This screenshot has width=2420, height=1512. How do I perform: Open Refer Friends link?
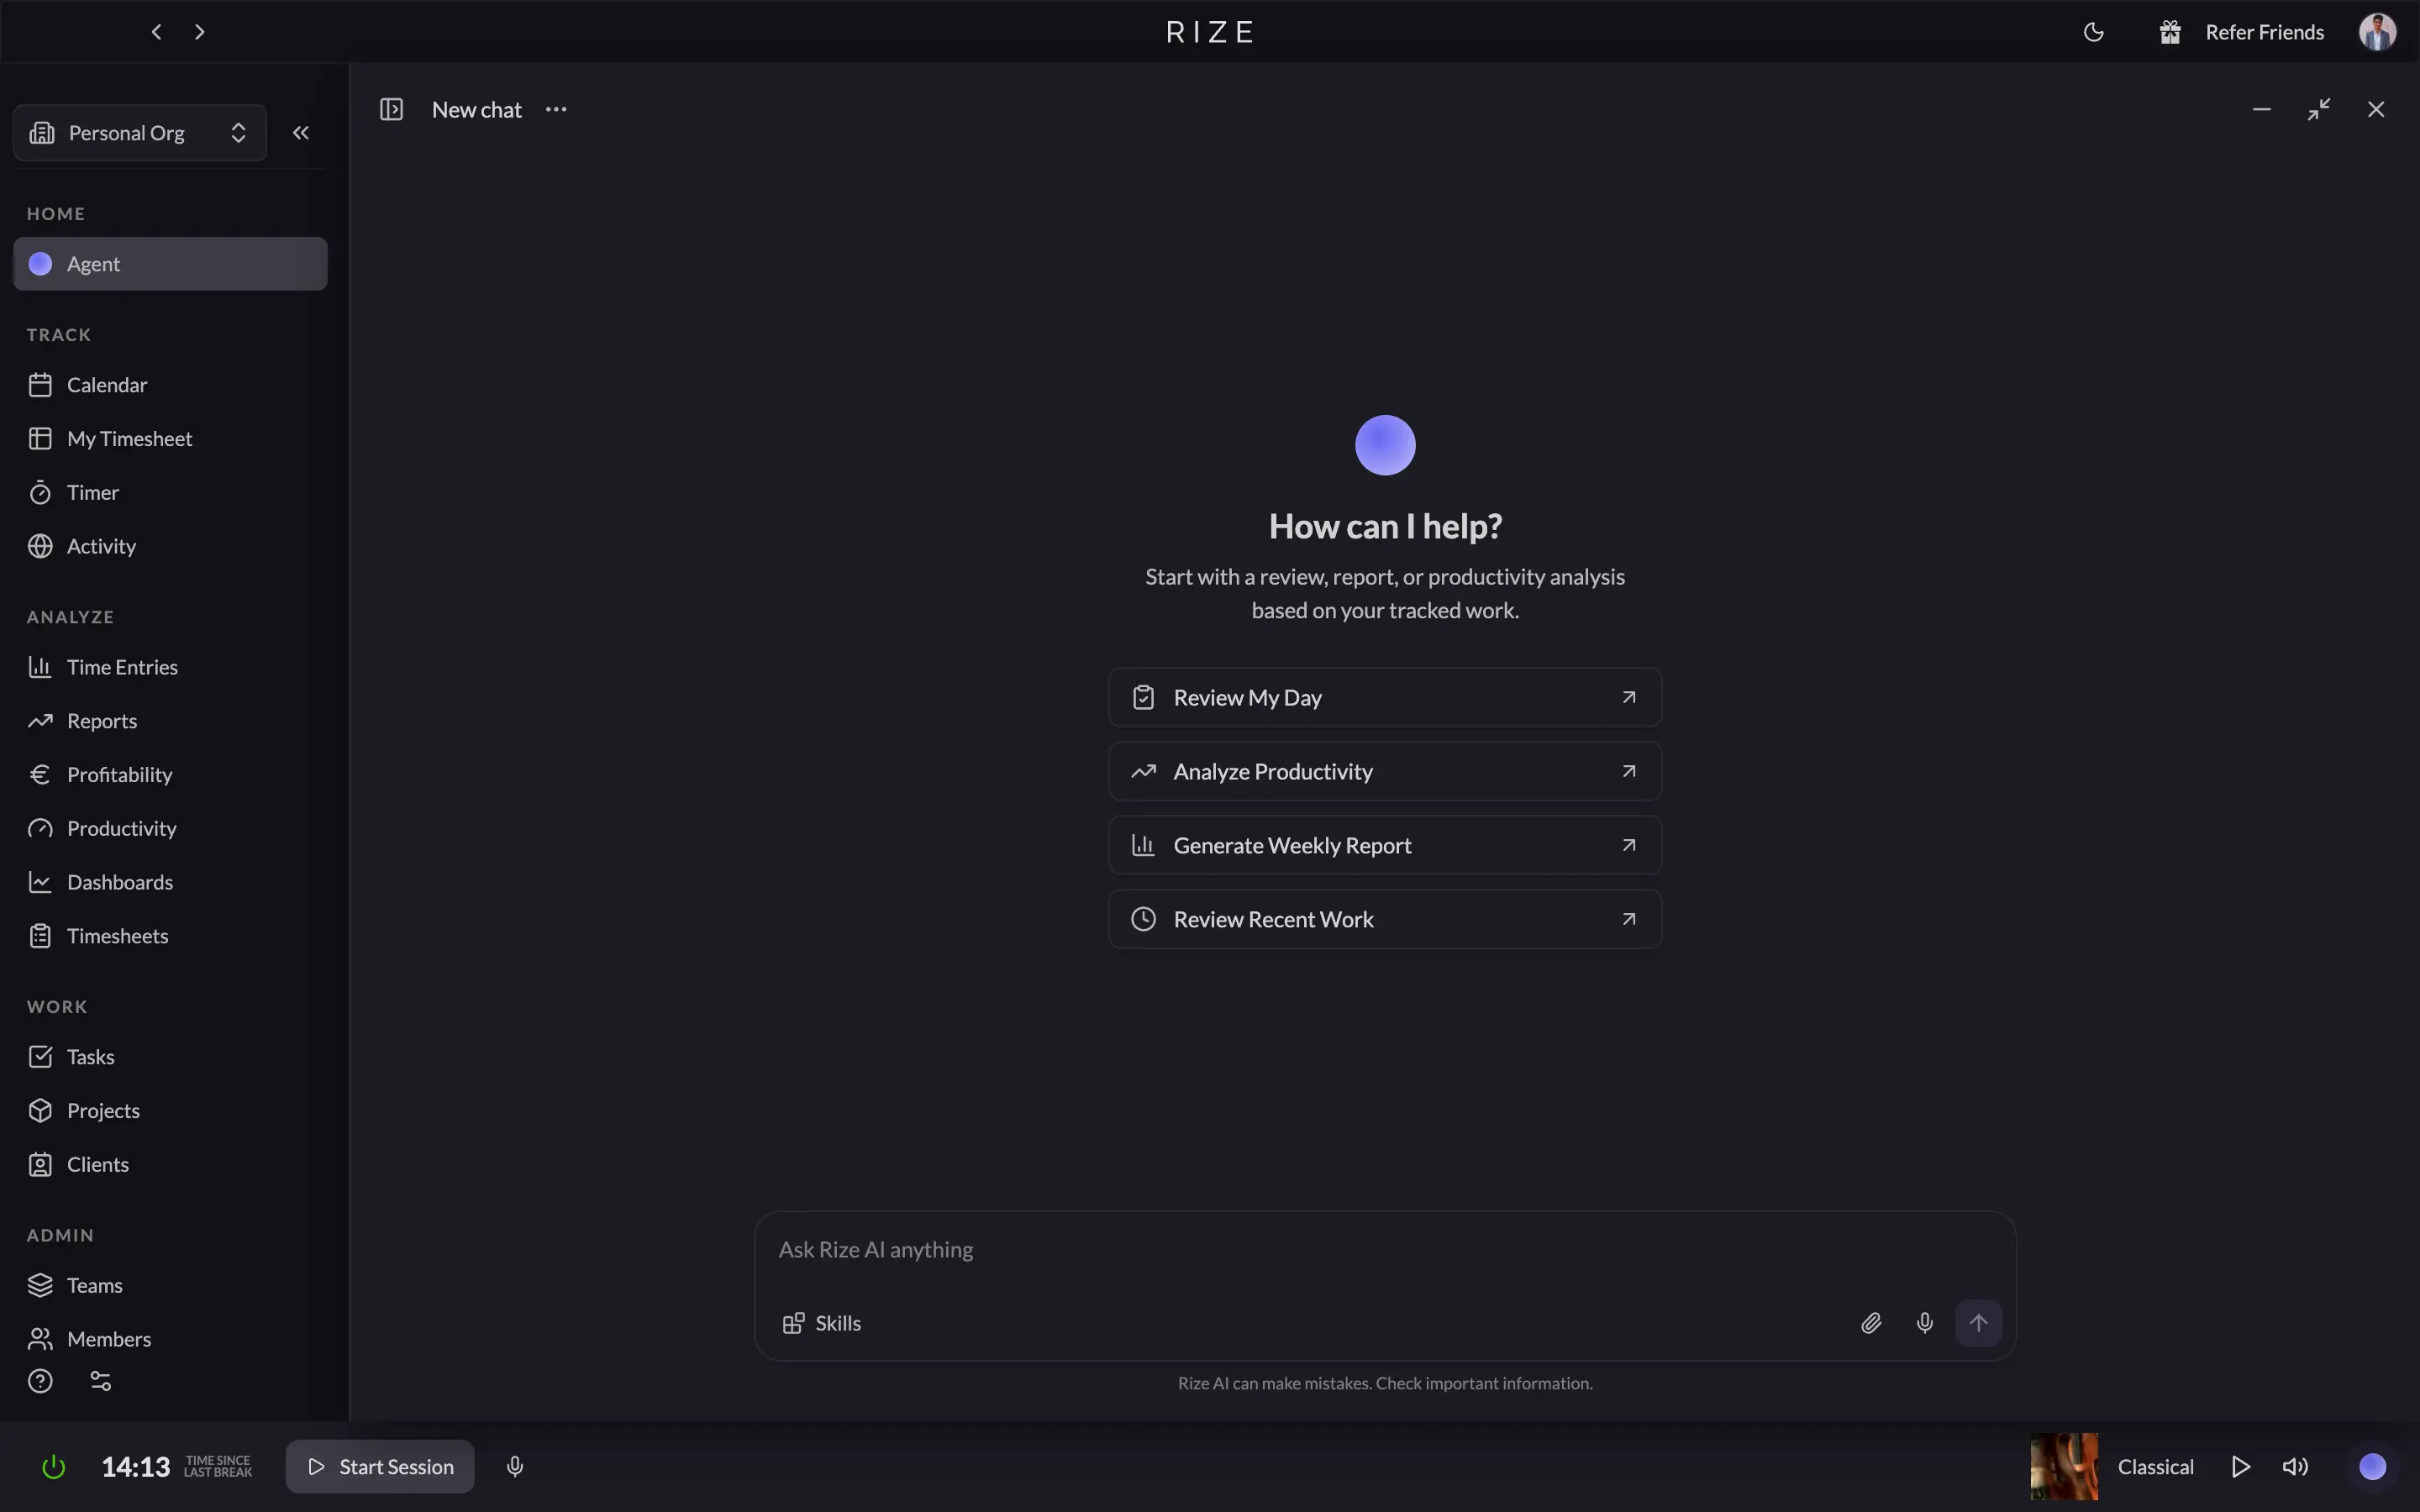tap(2264, 32)
